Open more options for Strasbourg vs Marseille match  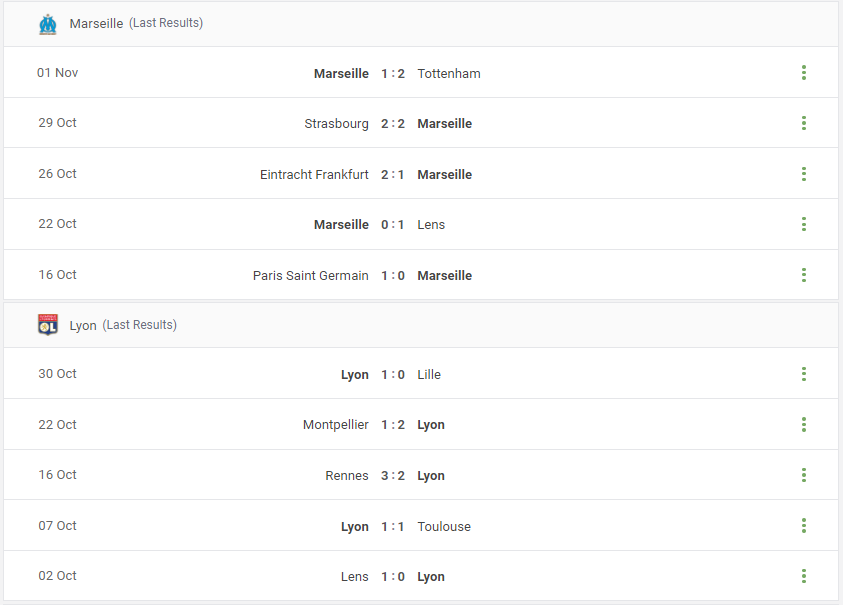[804, 123]
